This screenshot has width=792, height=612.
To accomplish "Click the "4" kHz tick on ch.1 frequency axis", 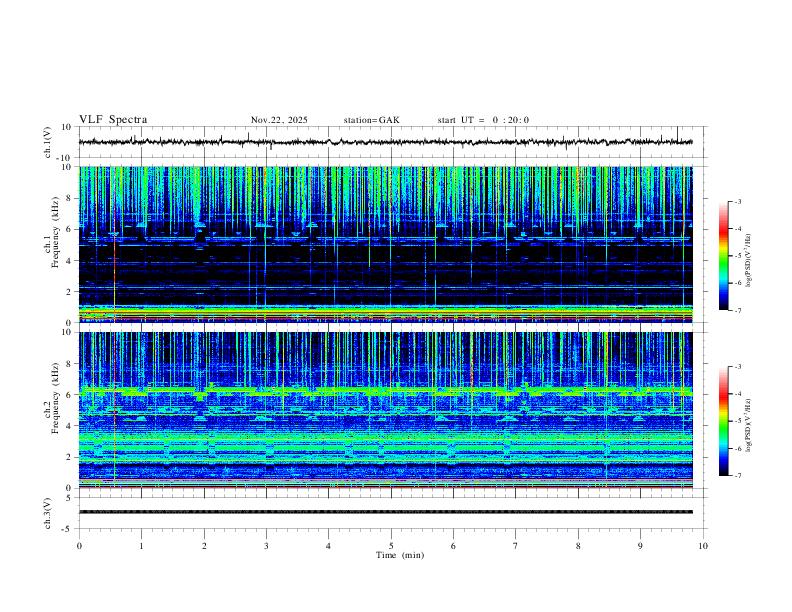I will pyautogui.click(x=70, y=261).
